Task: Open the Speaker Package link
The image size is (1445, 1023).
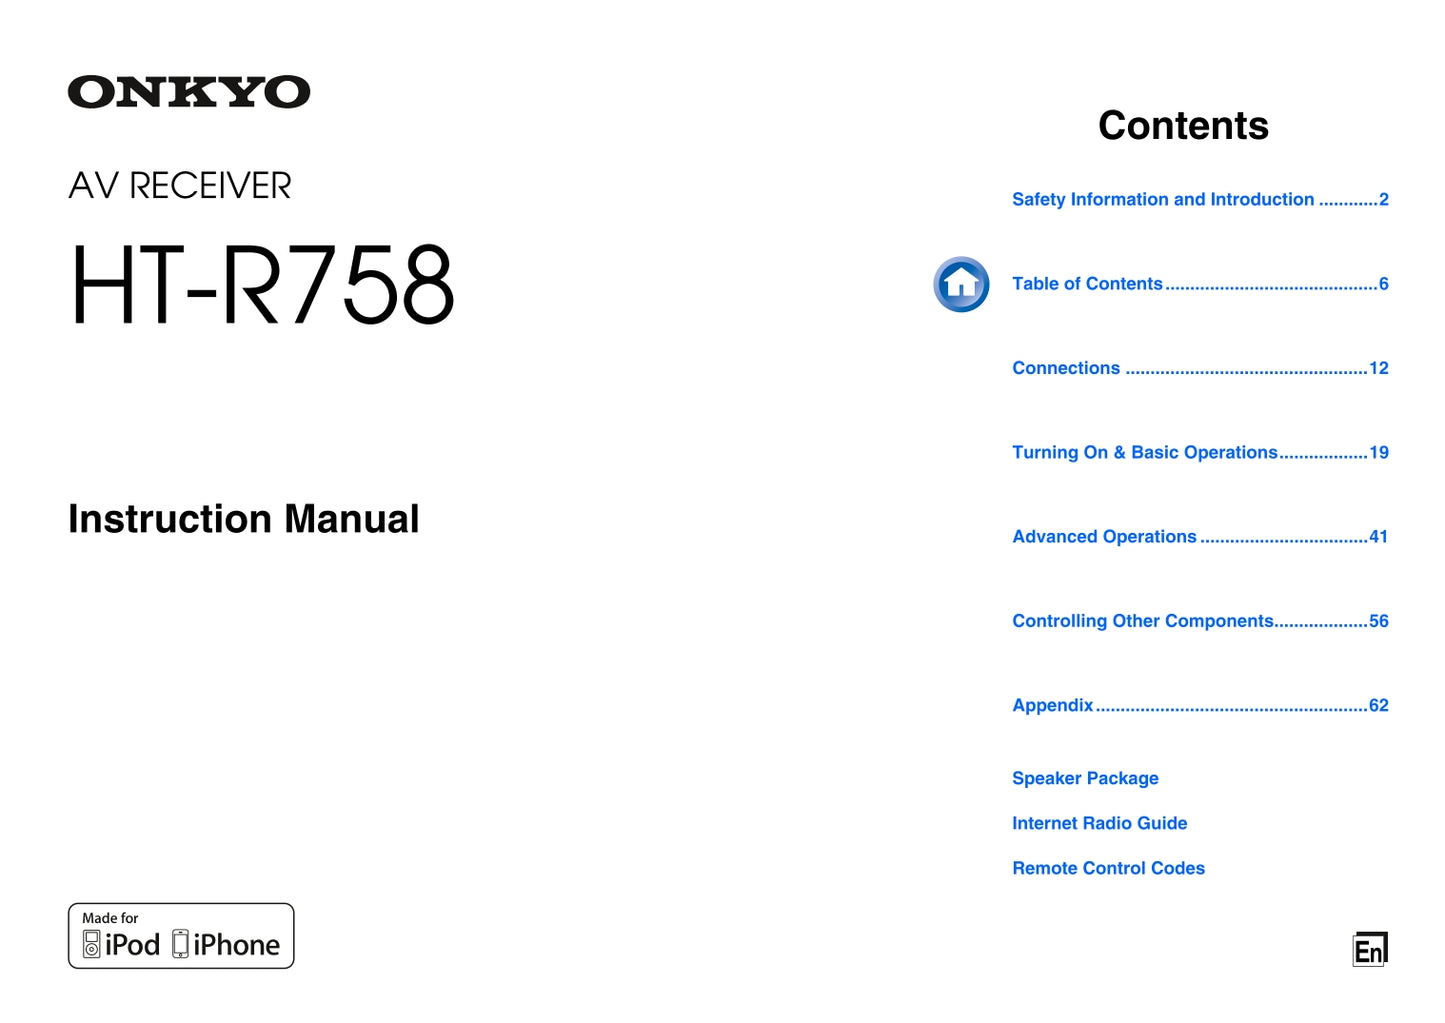Action: pos(1085,778)
